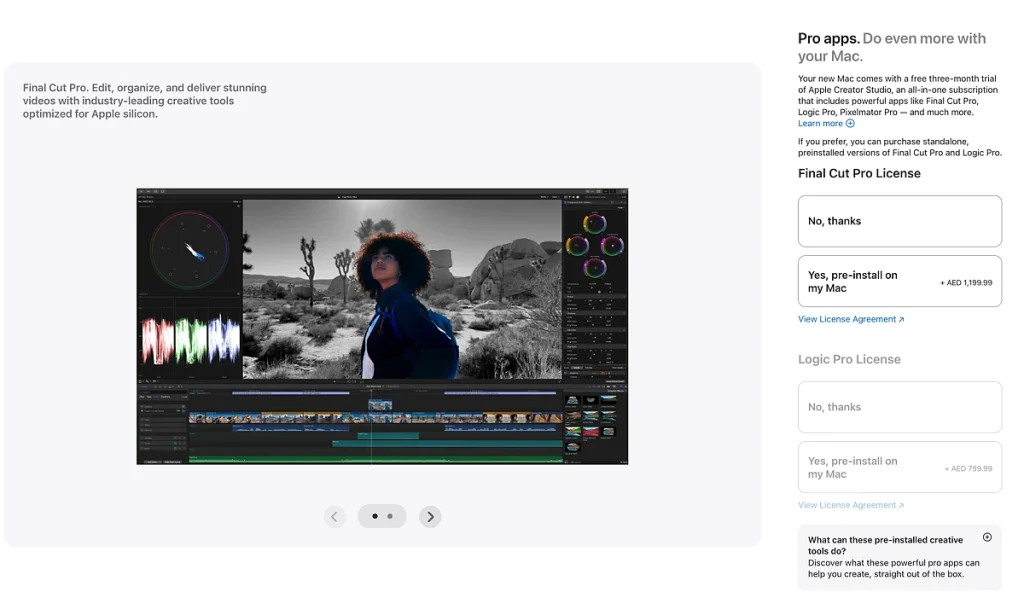The image size is (1024, 604).
Task: Click the previous slide arrow button
Action: [335, 516]
